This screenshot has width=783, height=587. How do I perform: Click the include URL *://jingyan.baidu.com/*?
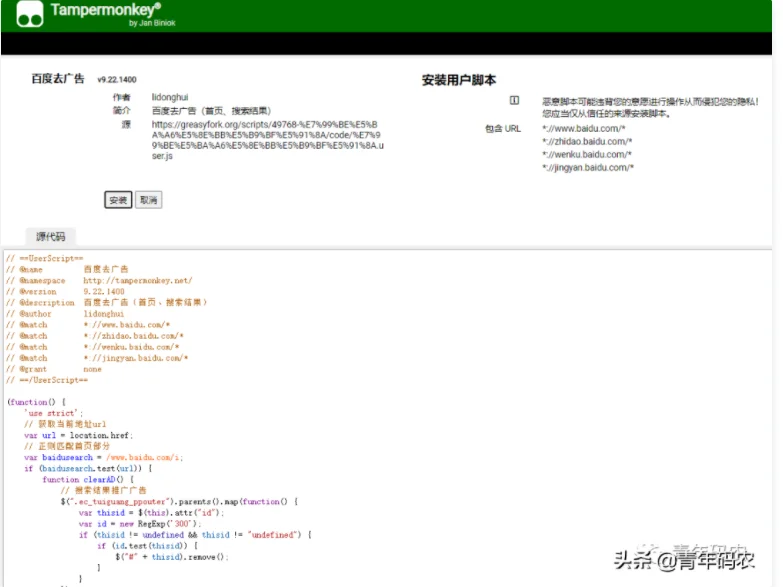pos(588,167)
